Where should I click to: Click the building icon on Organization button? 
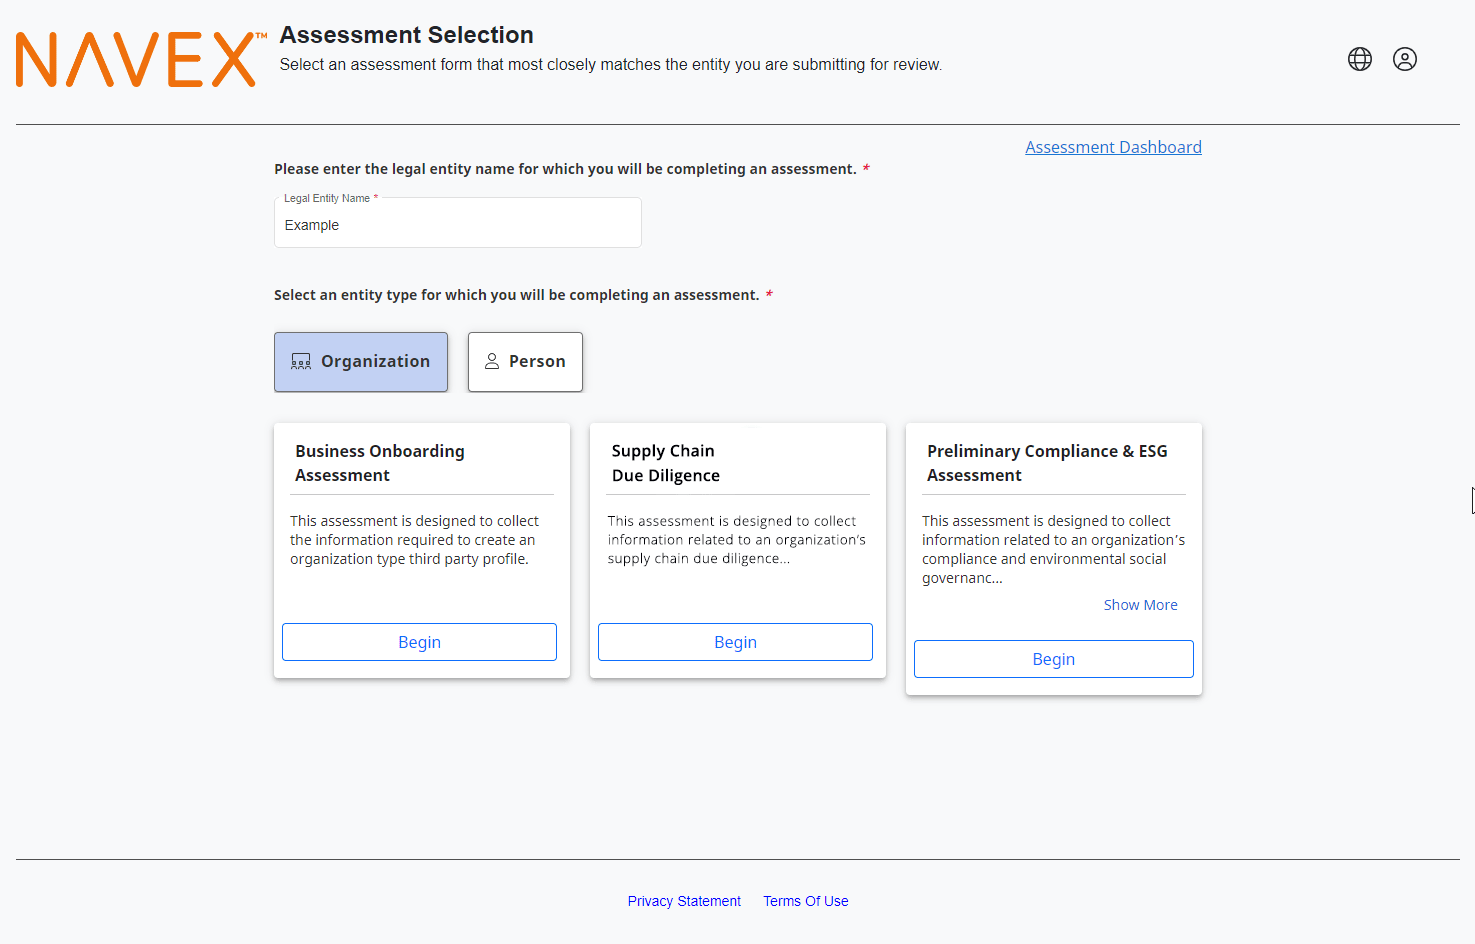point(300,361)
